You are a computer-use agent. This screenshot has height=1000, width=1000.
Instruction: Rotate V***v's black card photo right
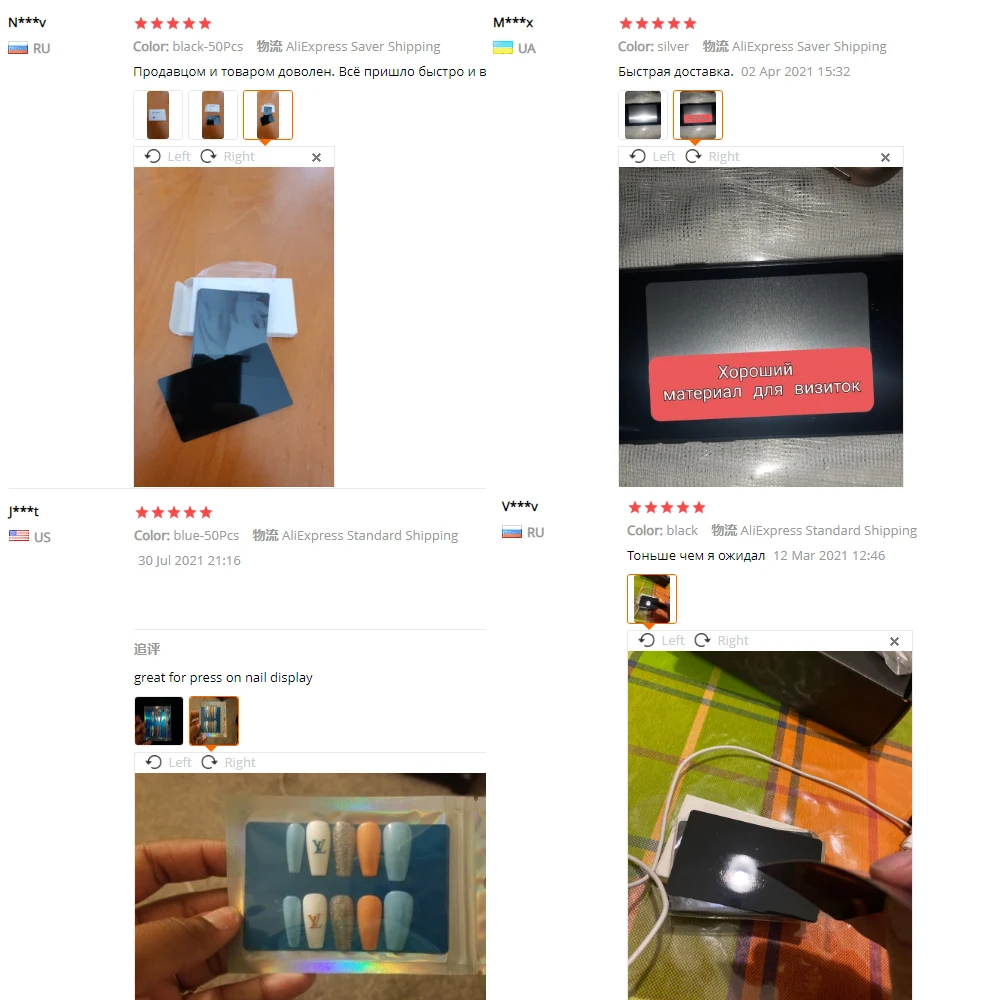point(721,640)
